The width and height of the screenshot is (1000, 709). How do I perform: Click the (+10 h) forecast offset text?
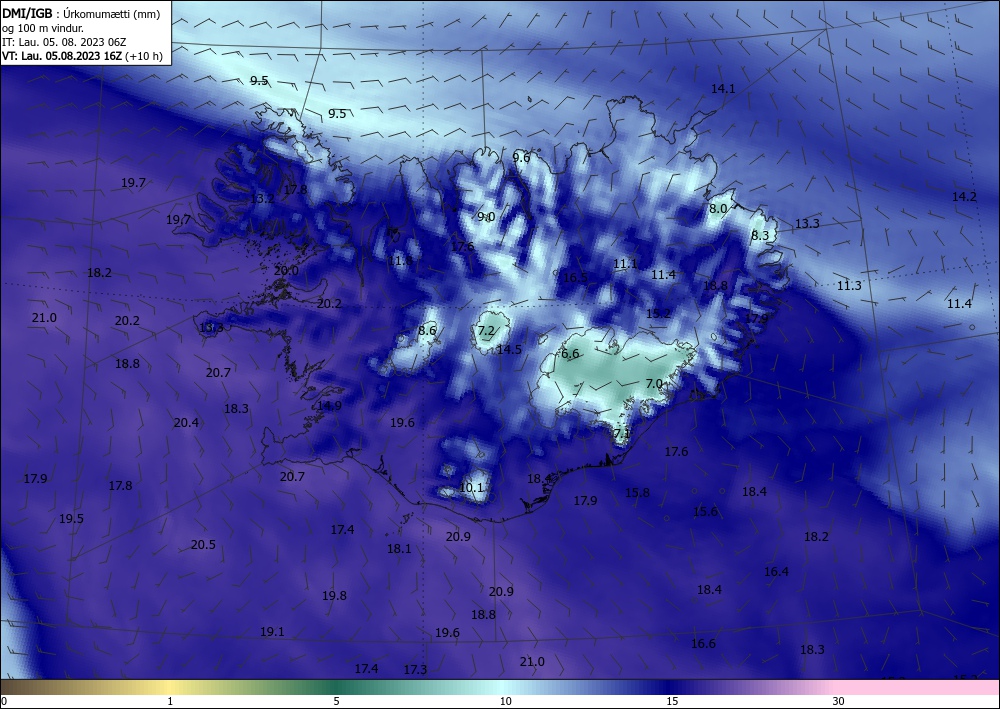[x=144, y=56]
